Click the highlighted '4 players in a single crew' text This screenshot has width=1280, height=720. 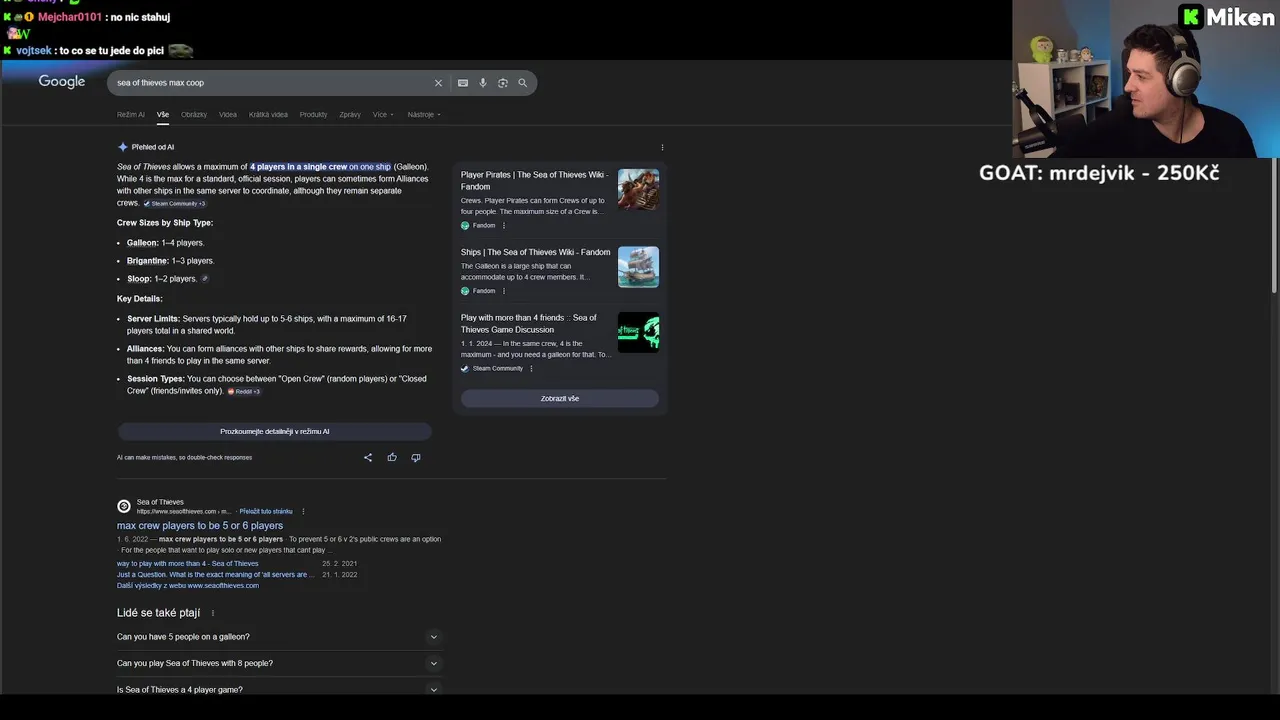click(x=320, y=167)
